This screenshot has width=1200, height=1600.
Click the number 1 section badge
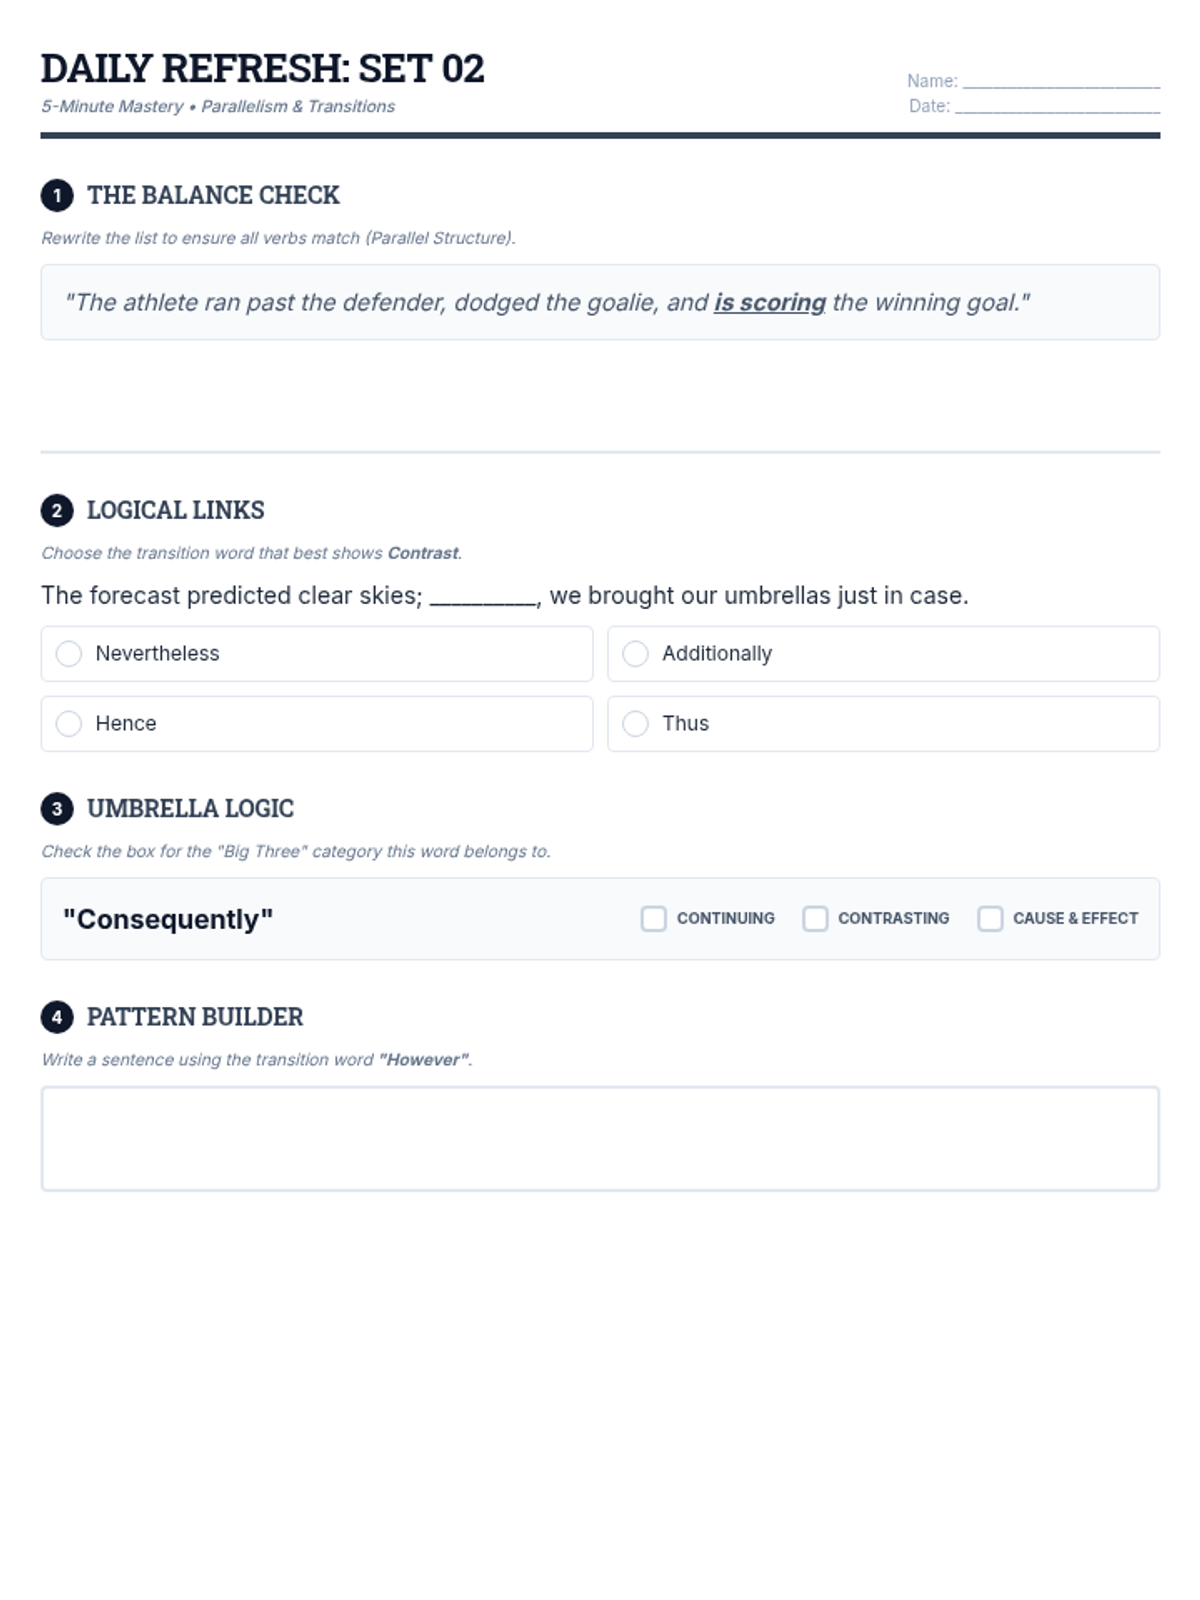(x=57, y=196)
